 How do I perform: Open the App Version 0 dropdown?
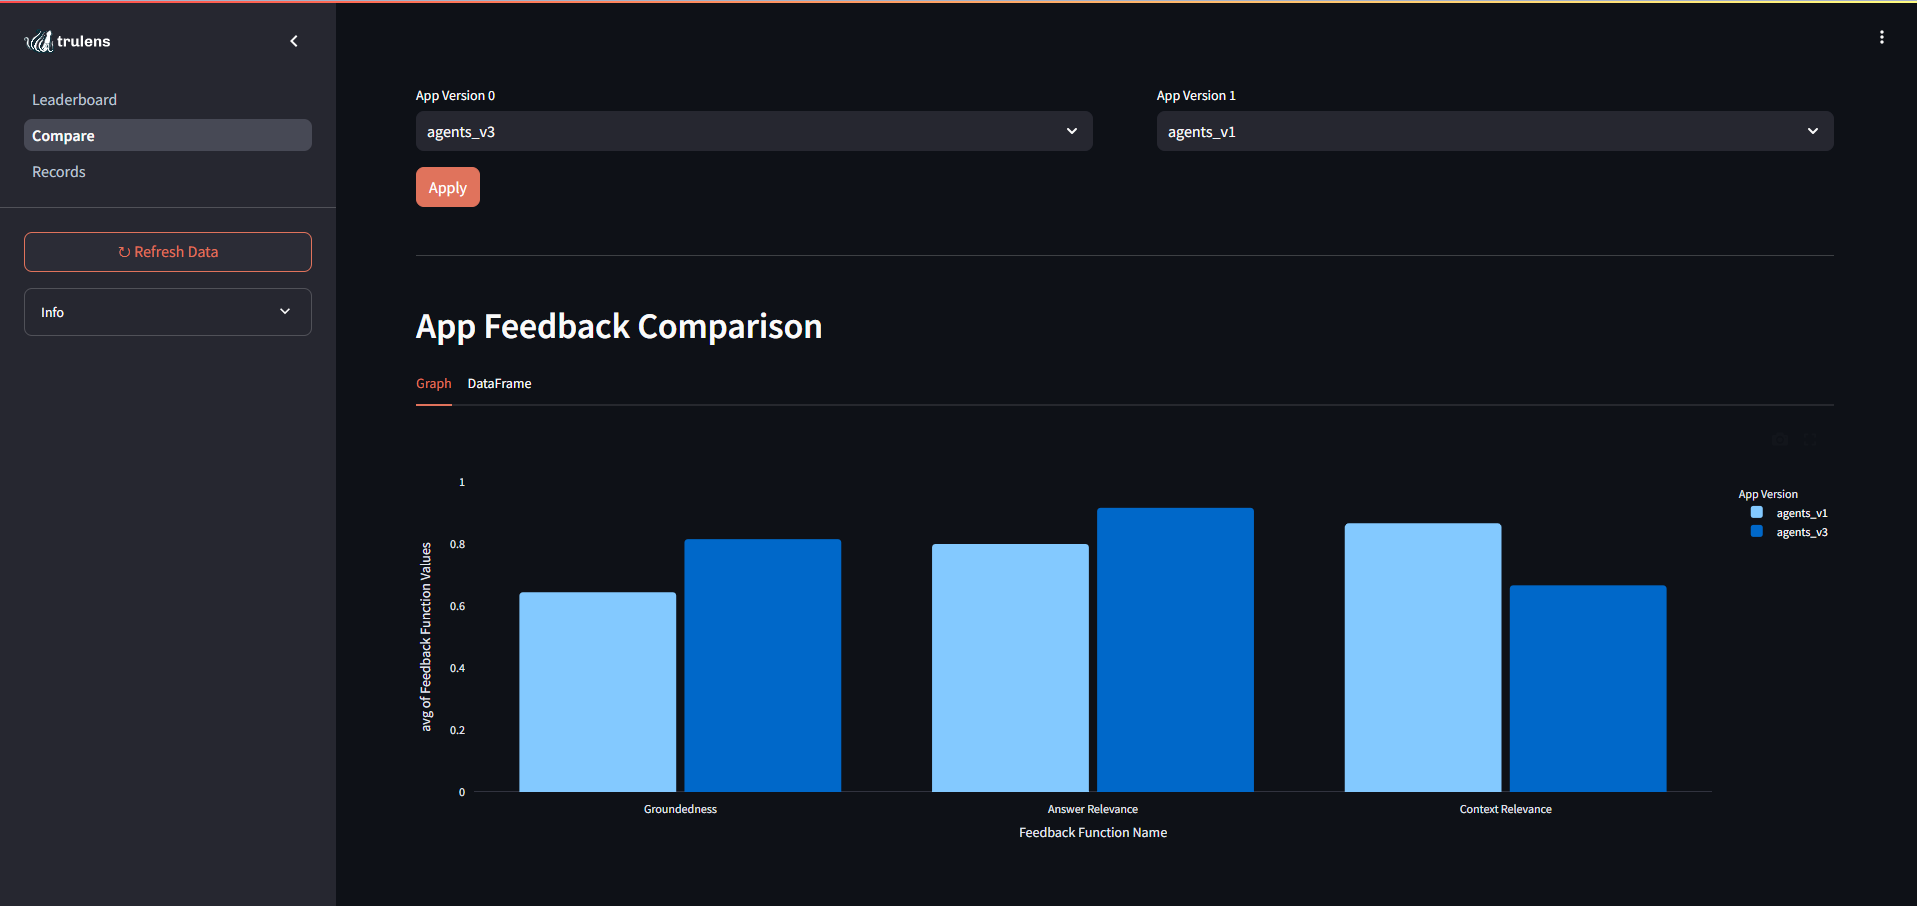click(754, 131)
